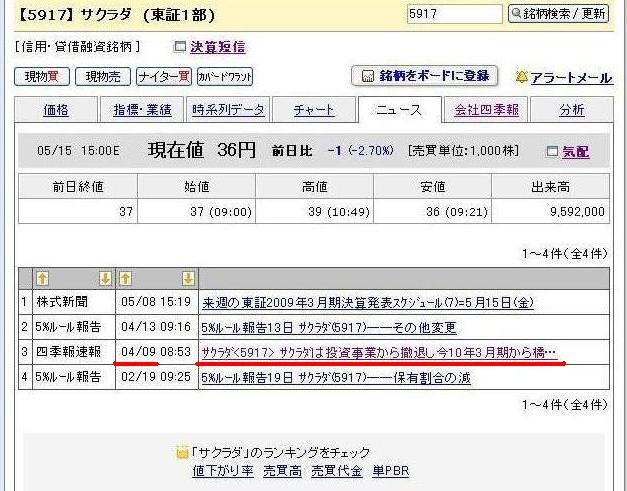
Task: Click 銘柄をボードに登録 button
Action: (x=424, y=76)
